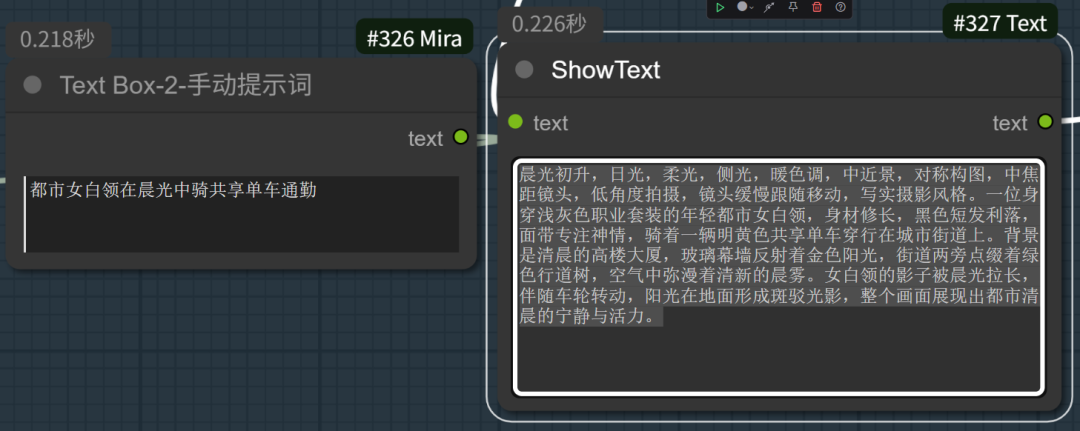The image size is (1080, 431).
Task: Delete node using red trash icon
Action: [x=817, y=7]
